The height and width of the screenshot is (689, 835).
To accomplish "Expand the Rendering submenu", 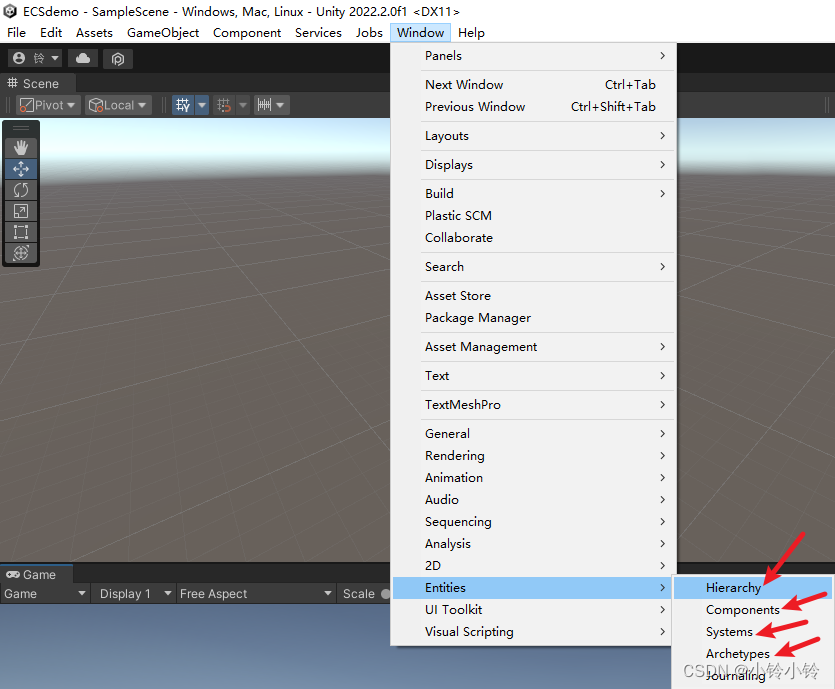I will point(534,456).
